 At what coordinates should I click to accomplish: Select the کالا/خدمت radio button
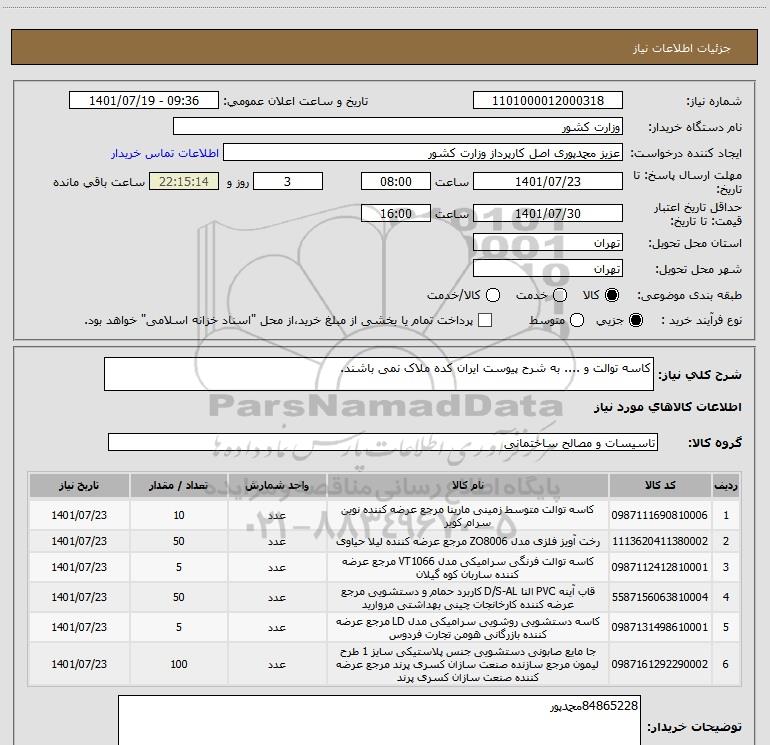point(493,295)
